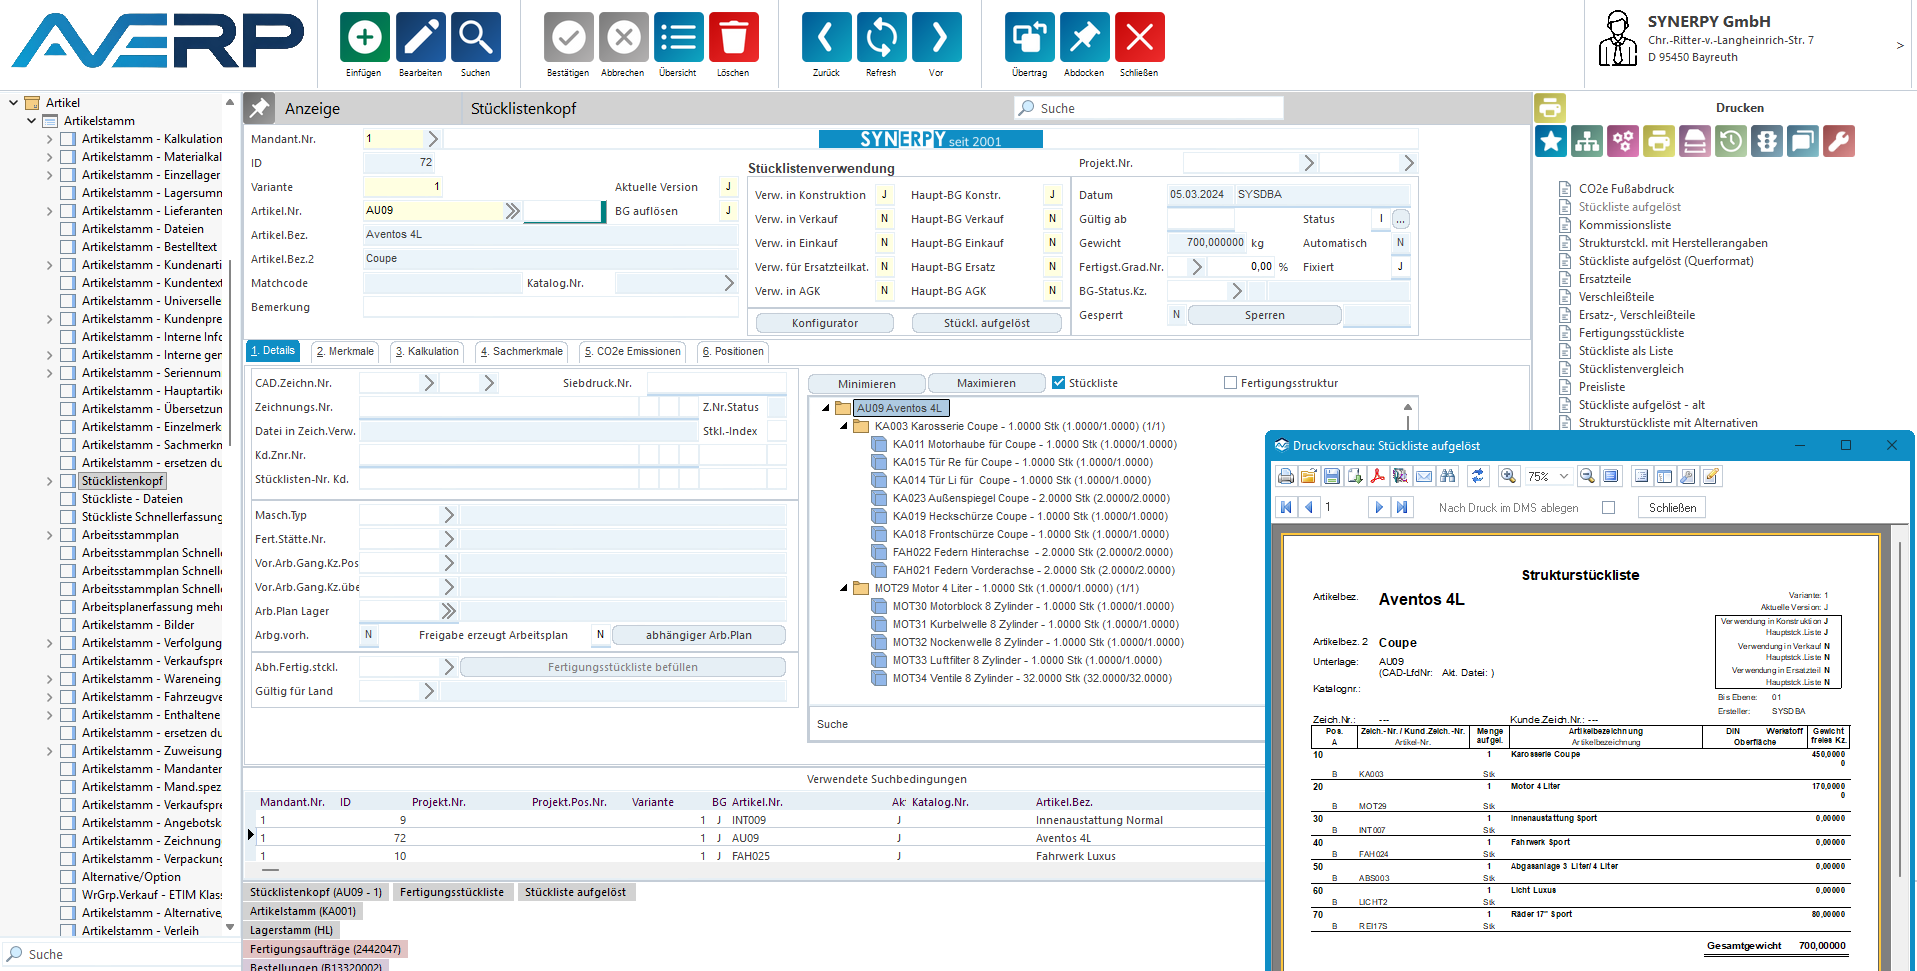Enable the Fertigungsstruktur checkbox
This screenshot has width=1917, height=971.
click(1230, 383)
